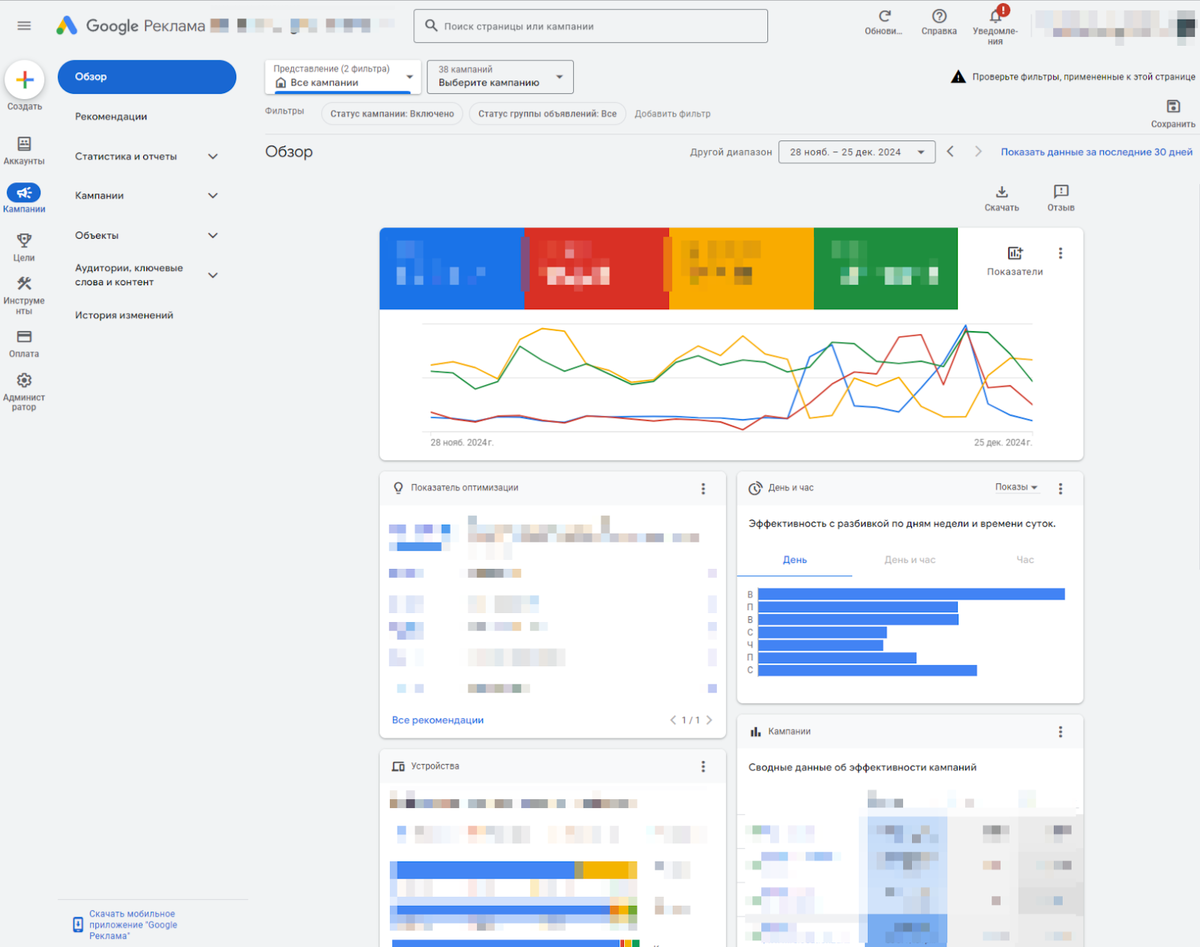Switch to Час tab
Screen dimensions: 1200x947
tap(1025, 560)
